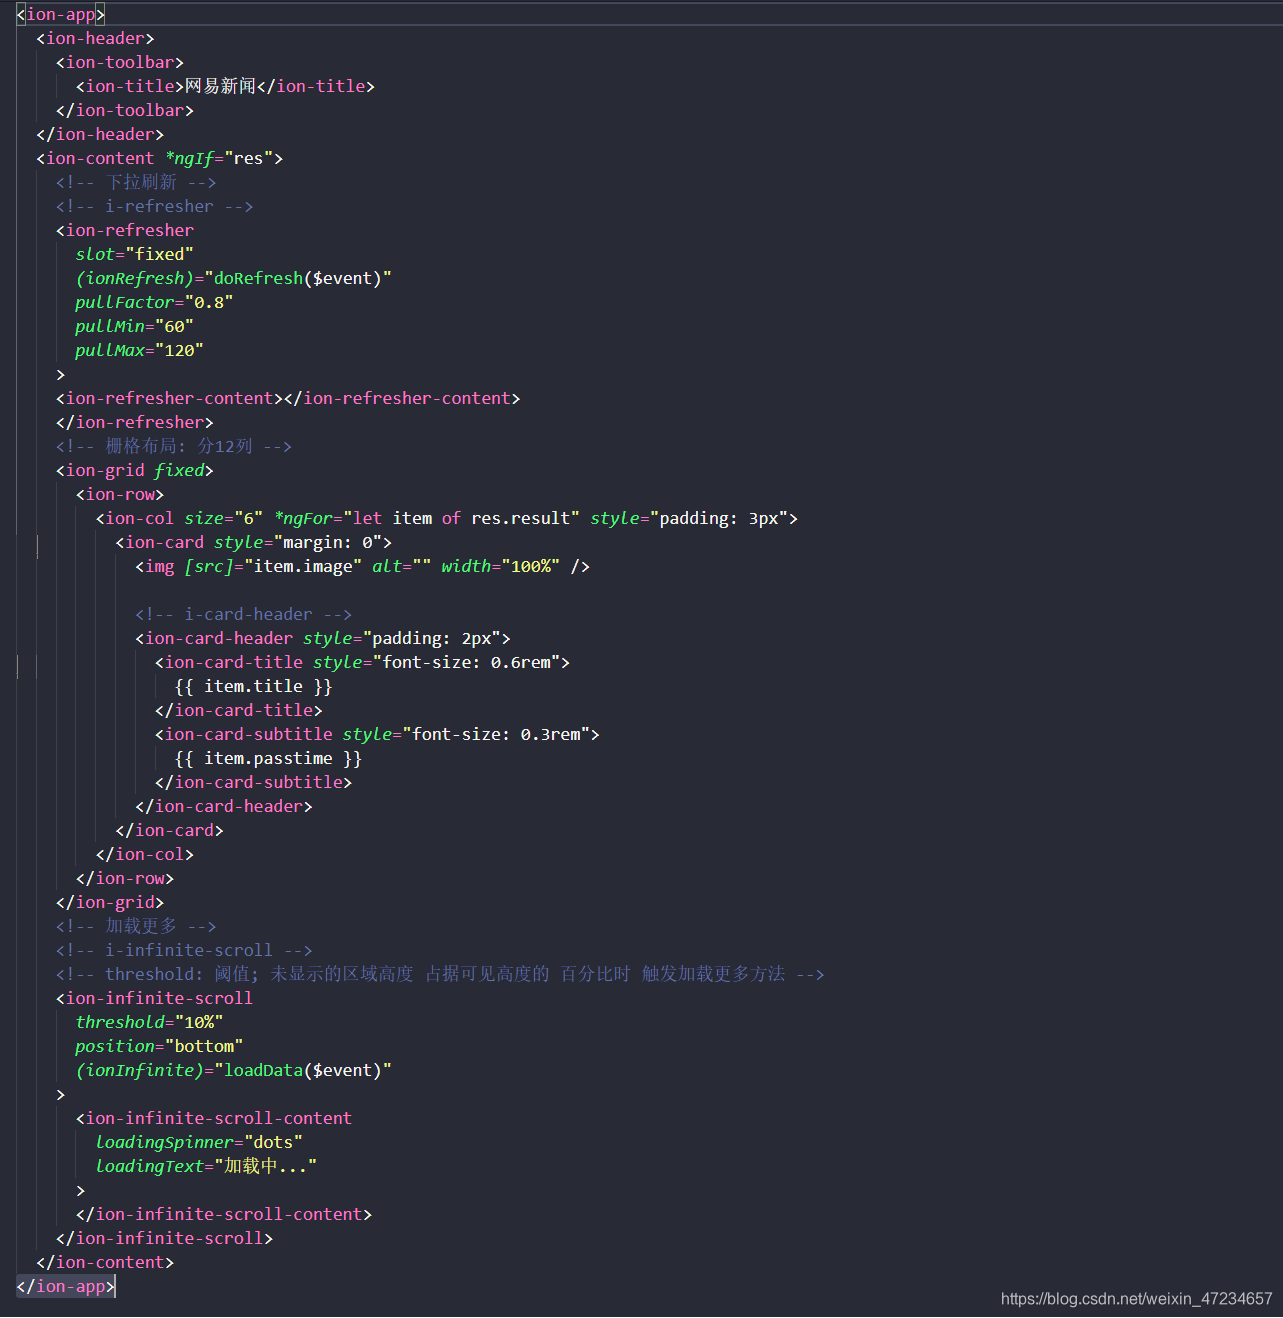Click the i-refresher comment

(x=154, y=206)
